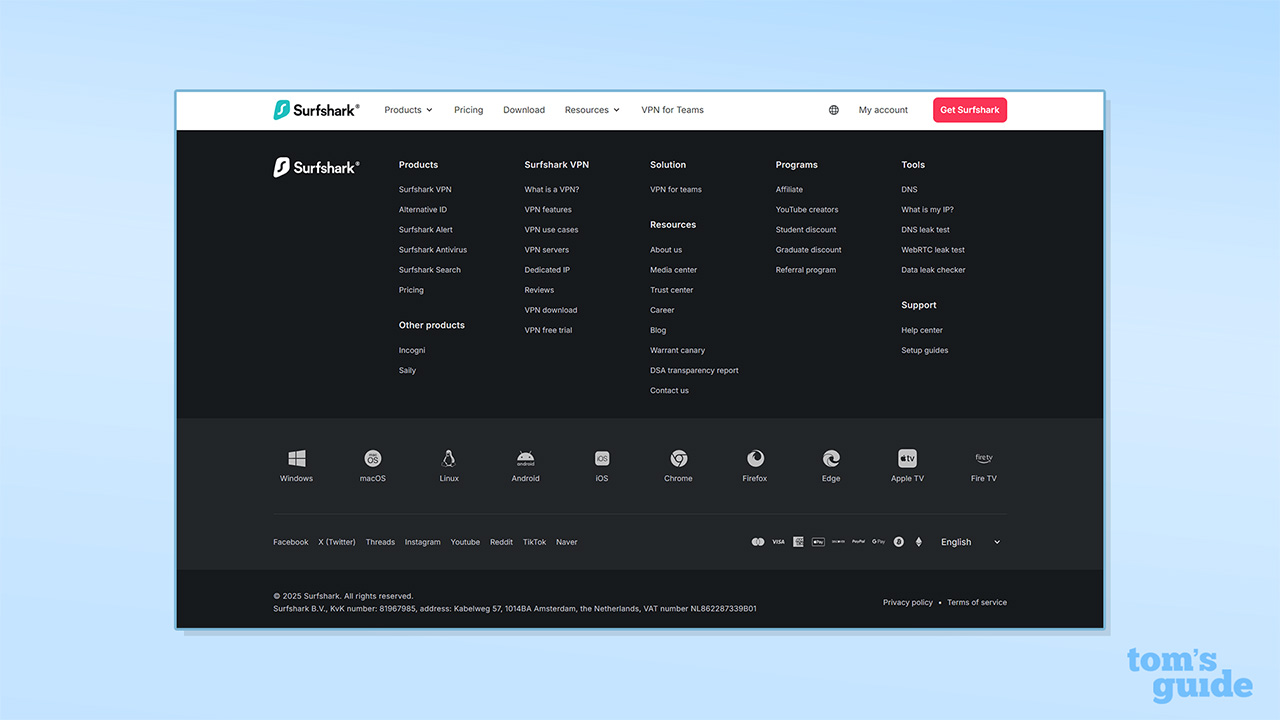Choose the Android app icon
Image resolution: width=1280 pixels, height=720 pixels.
[x=525, y=459]
